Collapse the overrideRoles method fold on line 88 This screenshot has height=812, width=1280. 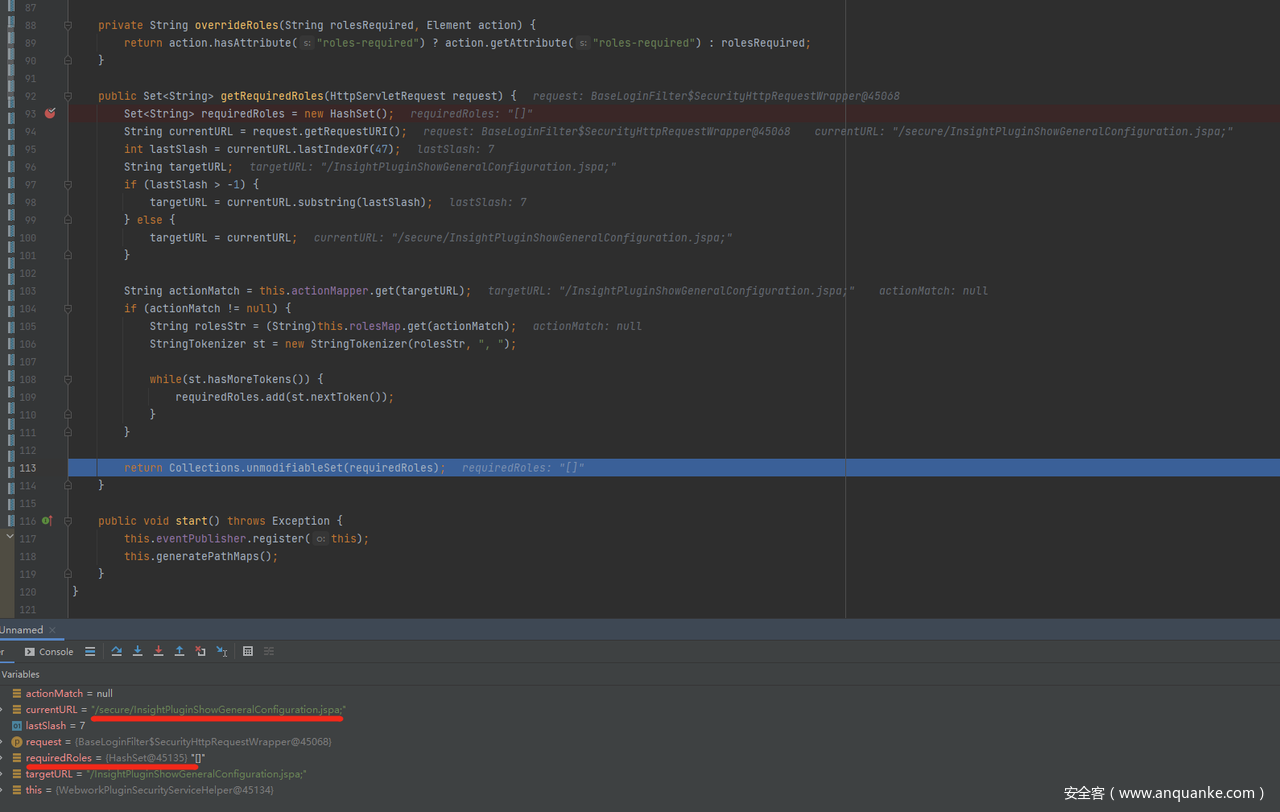point(68,25)
